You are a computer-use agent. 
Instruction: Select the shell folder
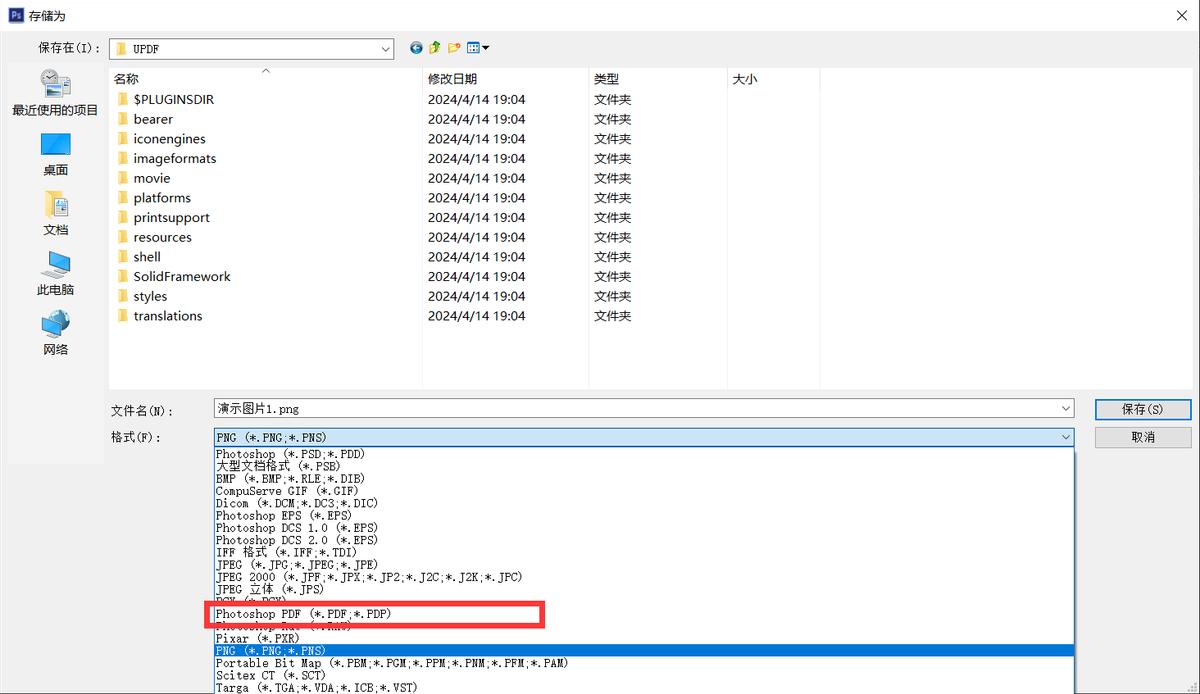(137, 257)
